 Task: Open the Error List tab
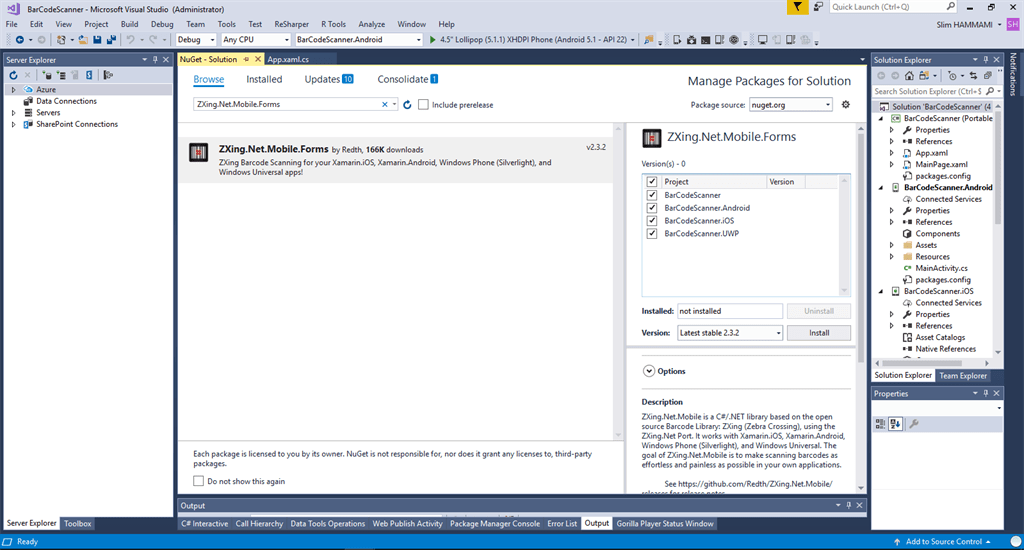pos(562,524)
